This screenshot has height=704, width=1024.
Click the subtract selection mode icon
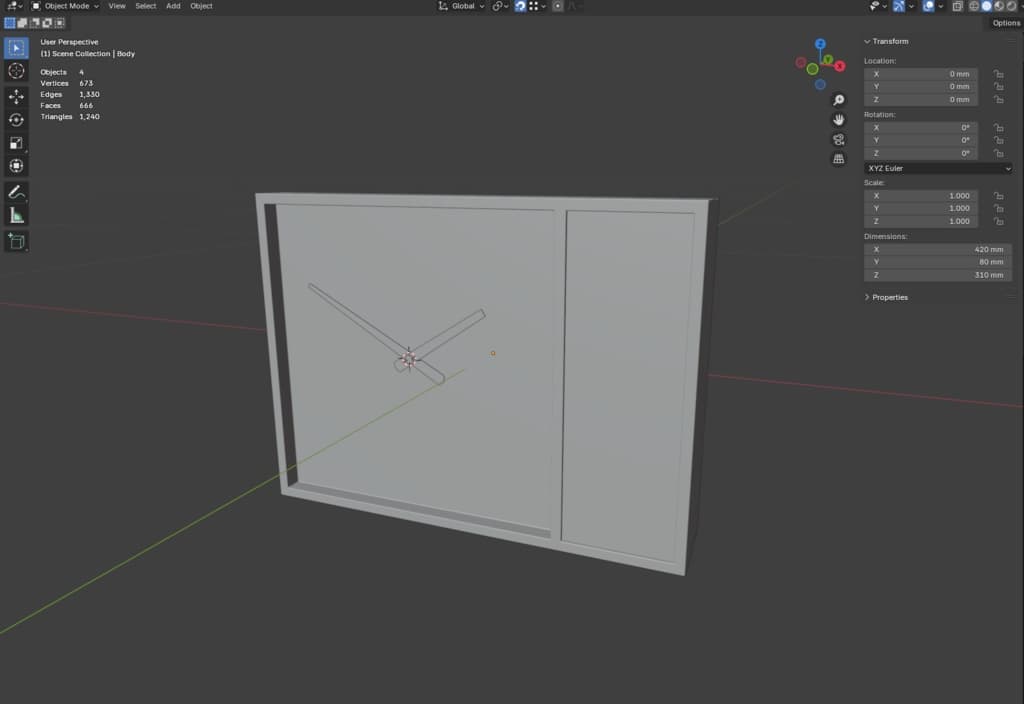click(35, 23)
